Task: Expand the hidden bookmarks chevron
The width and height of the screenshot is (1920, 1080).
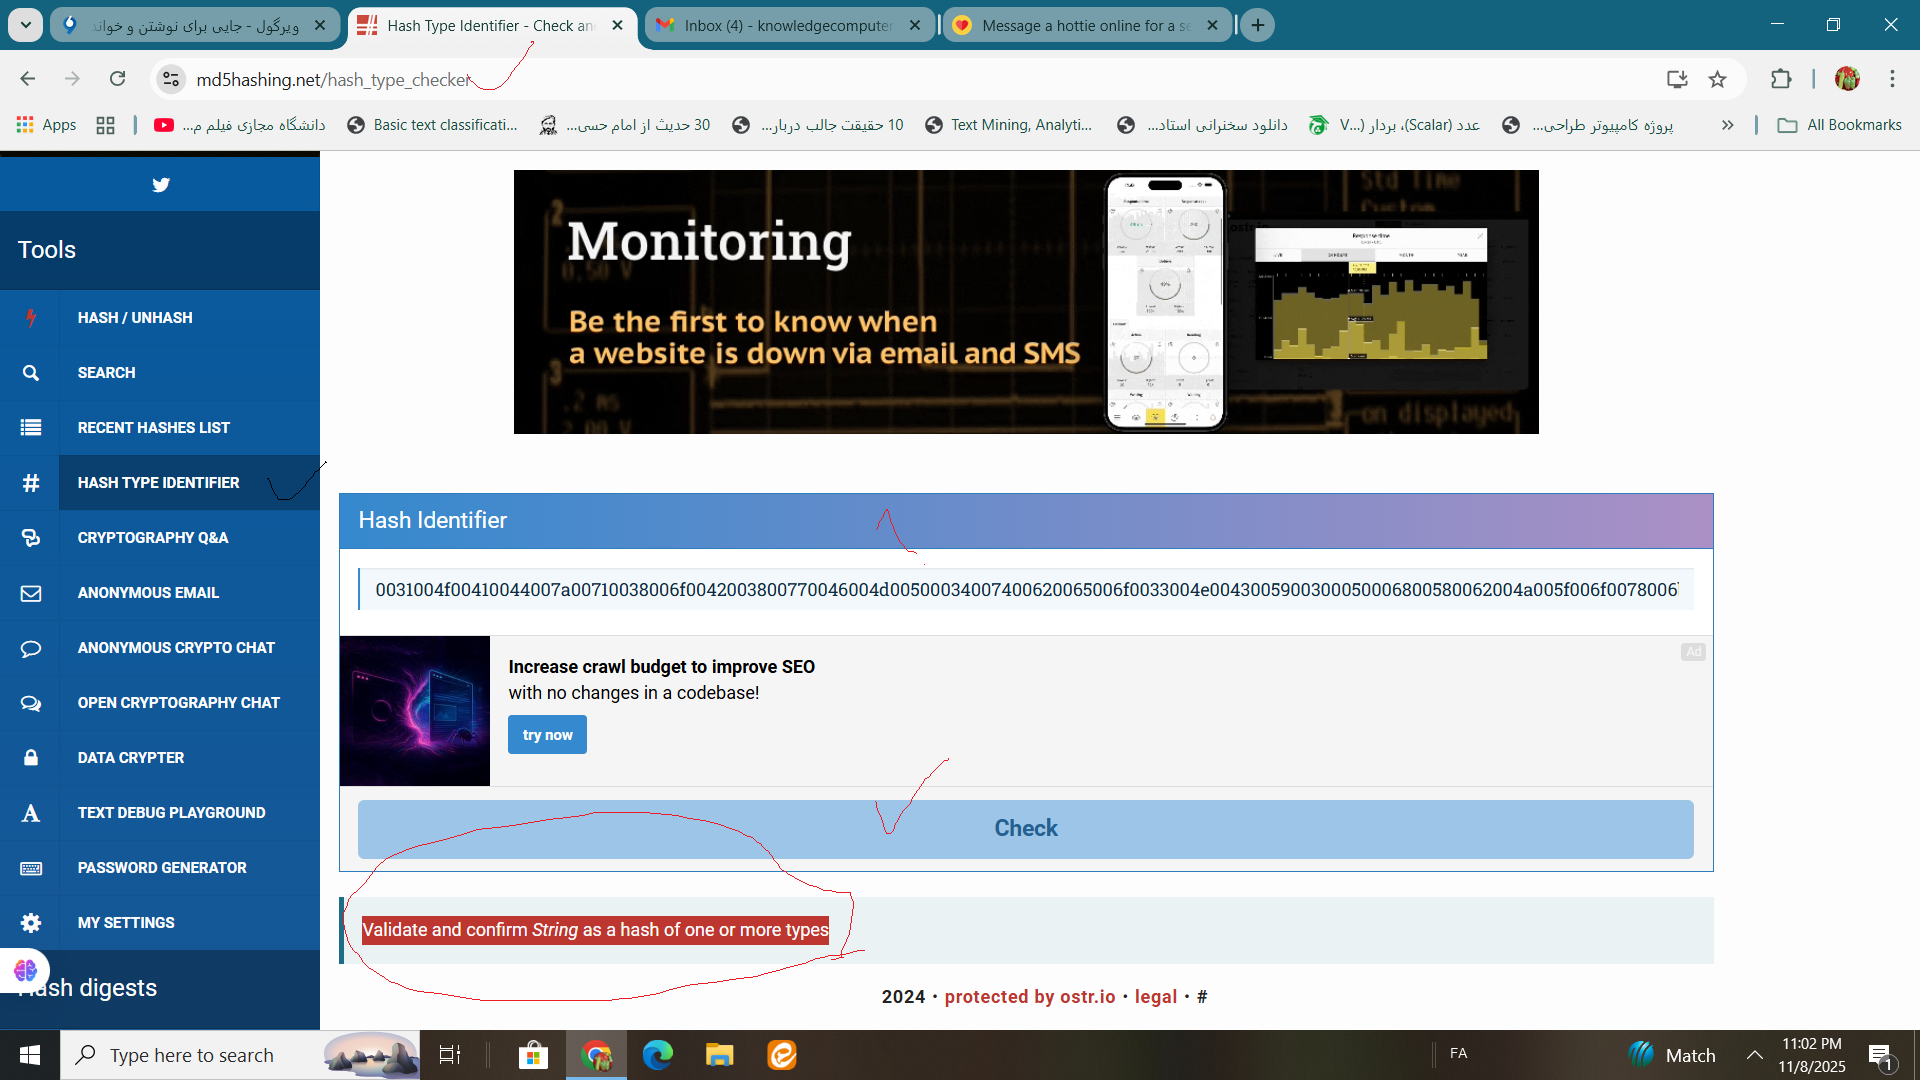Action: [x=1727, y=125]
